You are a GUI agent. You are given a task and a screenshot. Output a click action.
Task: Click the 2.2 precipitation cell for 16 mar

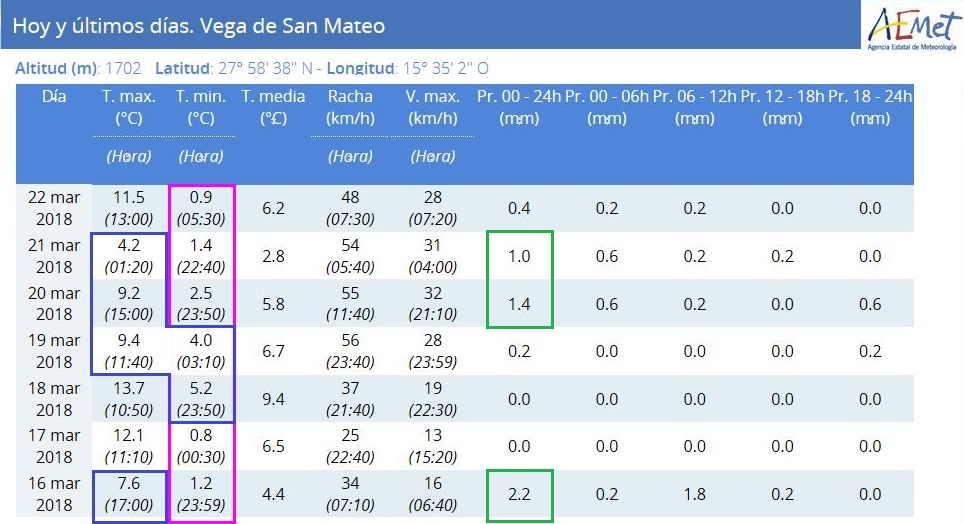coord(519,494)
